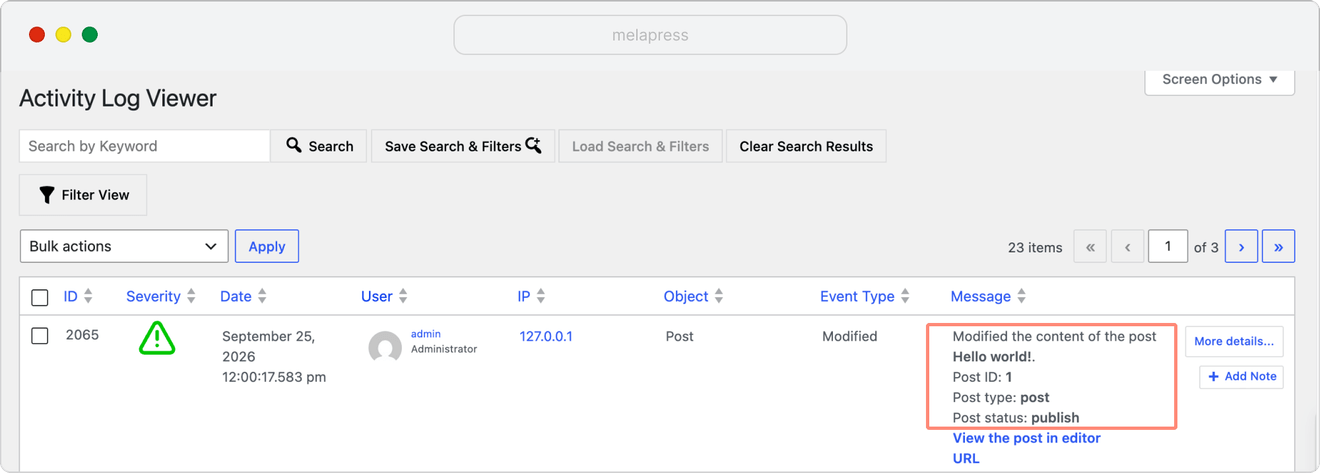This screenshot has width=1320, height=473.
Task: Click the magnifier icon on Search button
Action: [x=294, y=145]
